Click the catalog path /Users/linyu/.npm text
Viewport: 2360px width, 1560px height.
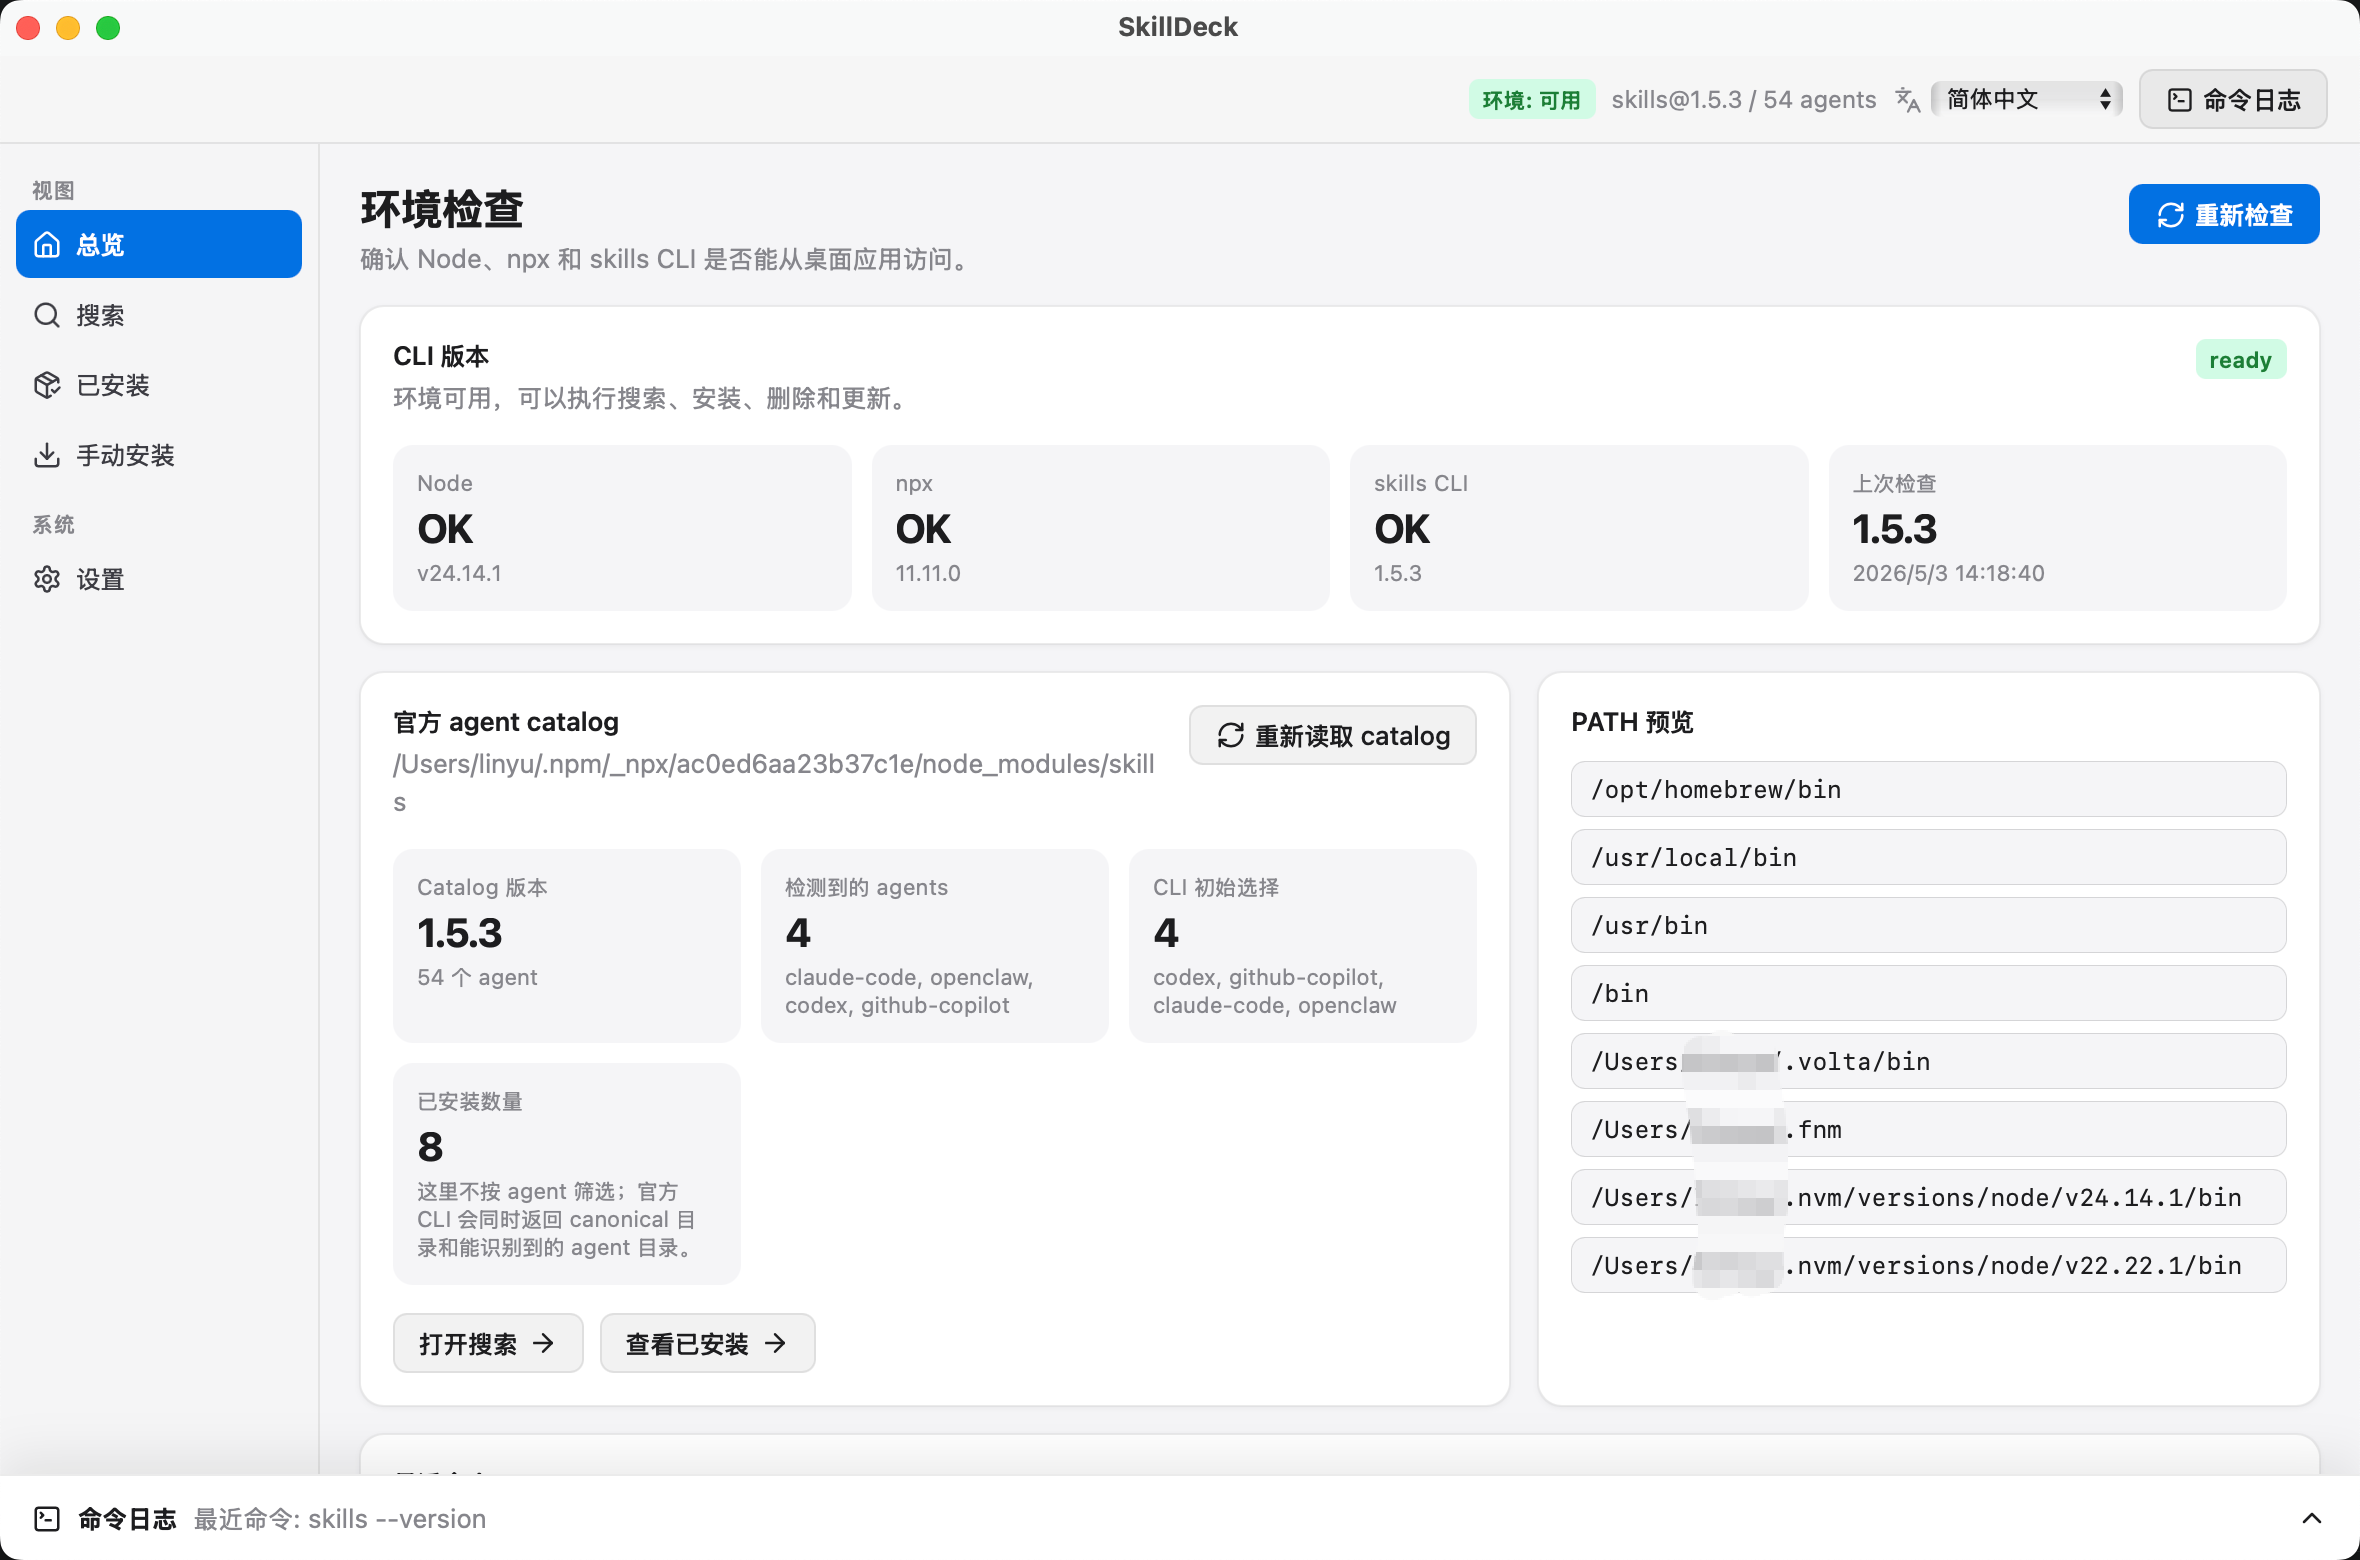tap(774, 782)
